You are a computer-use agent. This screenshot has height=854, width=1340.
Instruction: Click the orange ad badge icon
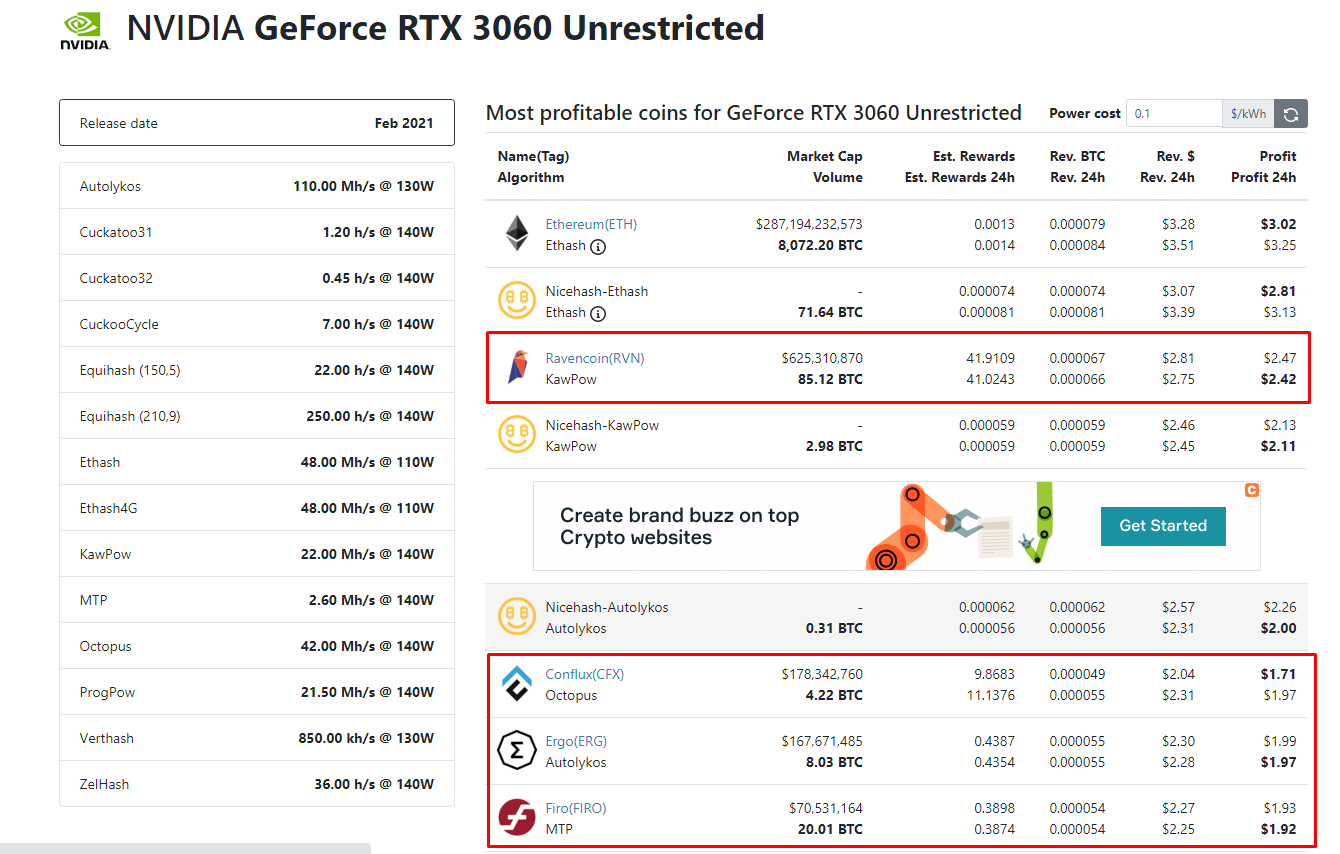pos(1251,490)
